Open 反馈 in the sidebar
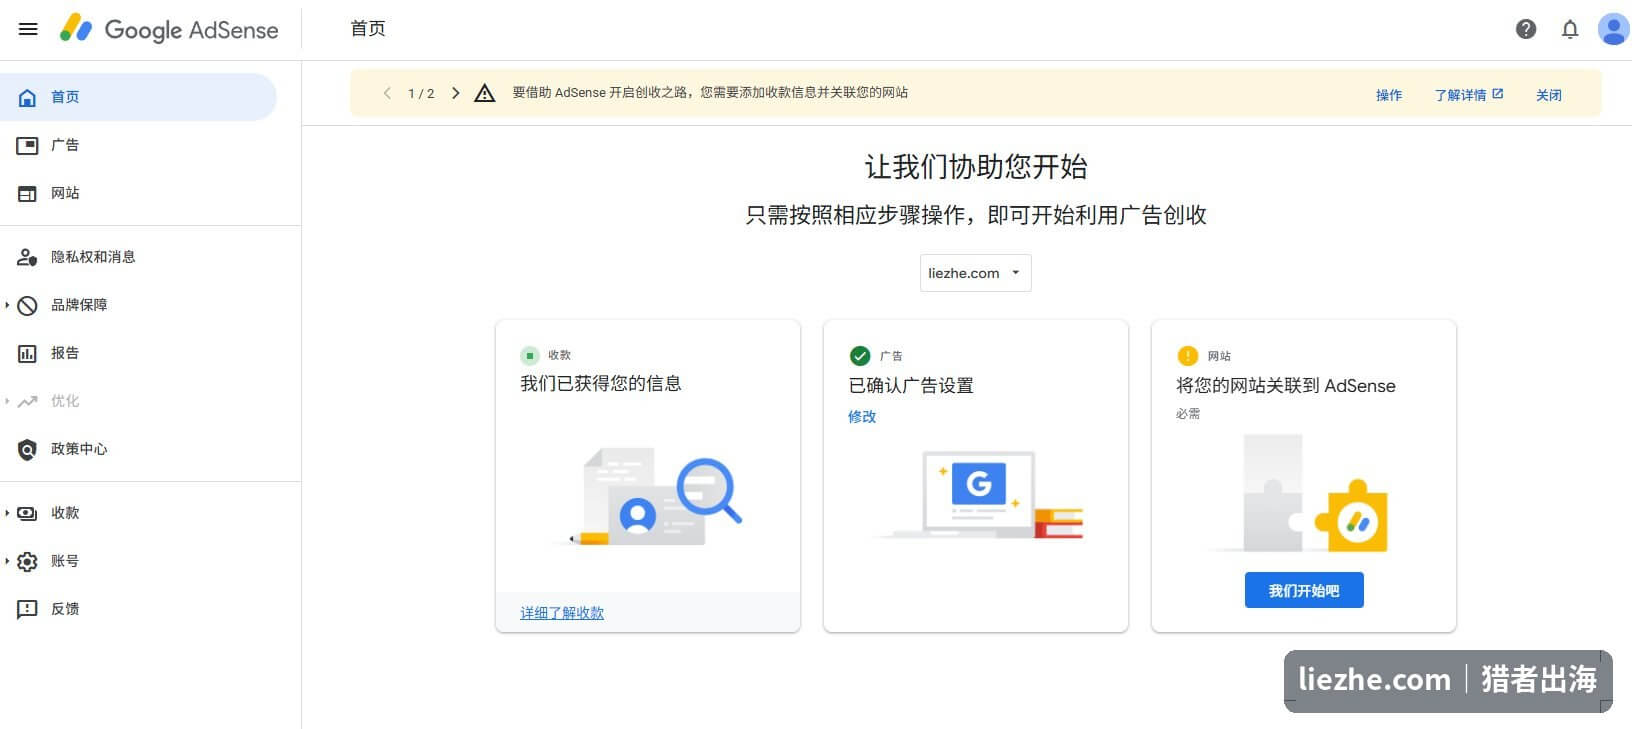This screenshot has width=1632, height=729. pyautogui.click(x=138, y=609)
